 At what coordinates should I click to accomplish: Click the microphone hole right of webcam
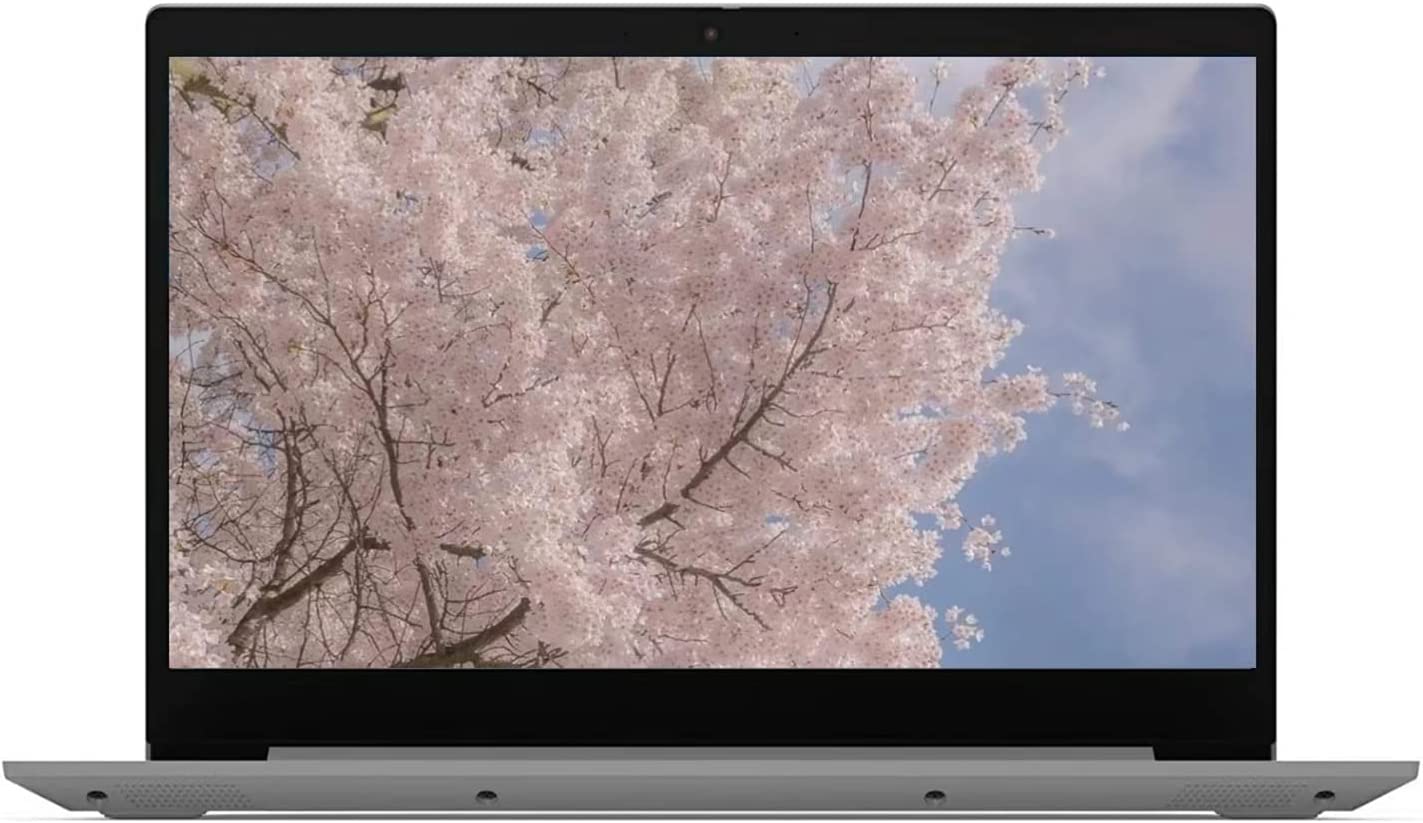click(x=796, y=34)
